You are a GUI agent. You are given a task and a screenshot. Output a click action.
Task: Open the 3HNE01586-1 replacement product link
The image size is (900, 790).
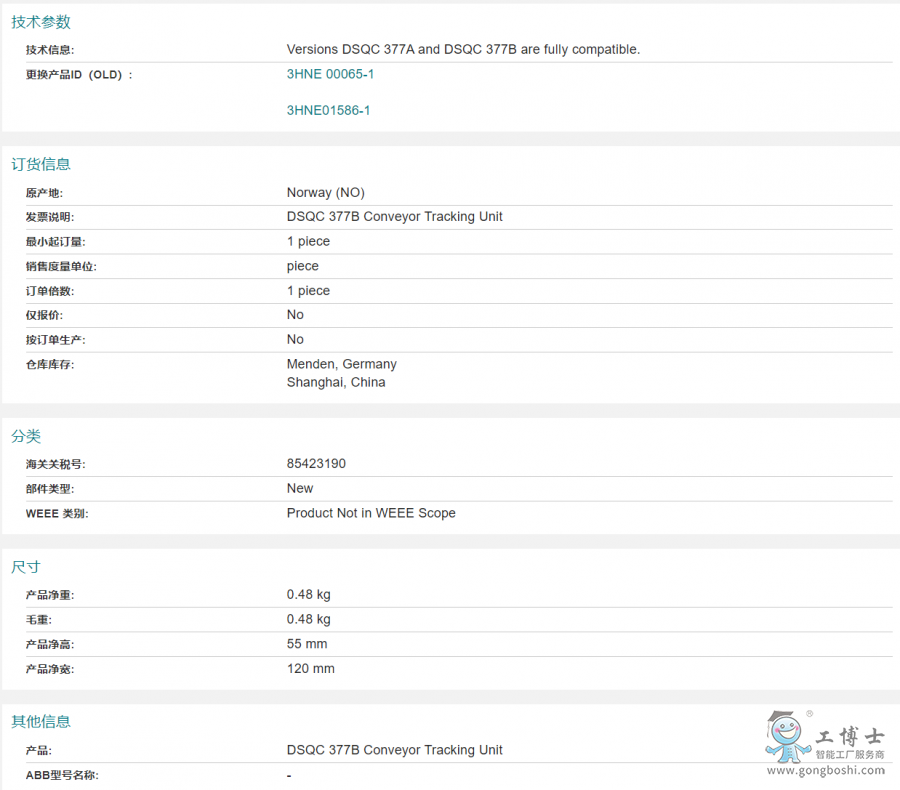[328, 110]
